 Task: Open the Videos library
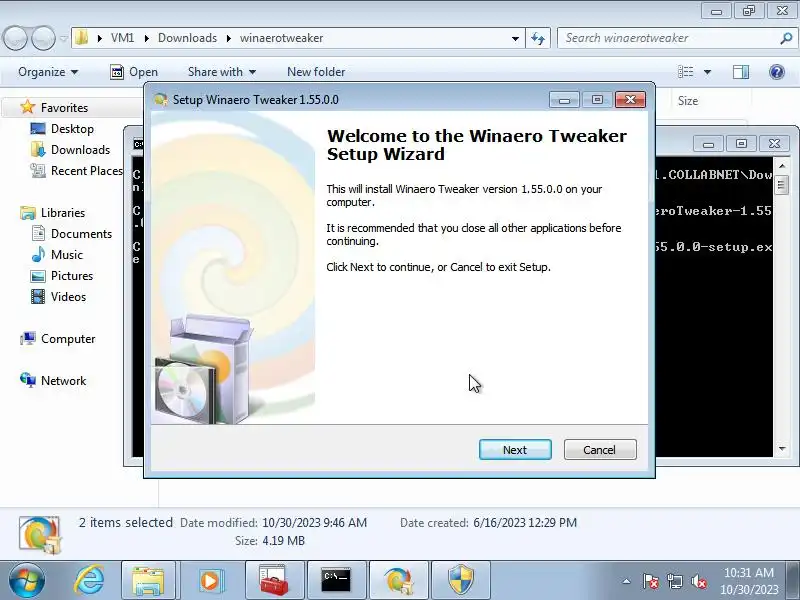pyautogui.click(x=68, y=296)
